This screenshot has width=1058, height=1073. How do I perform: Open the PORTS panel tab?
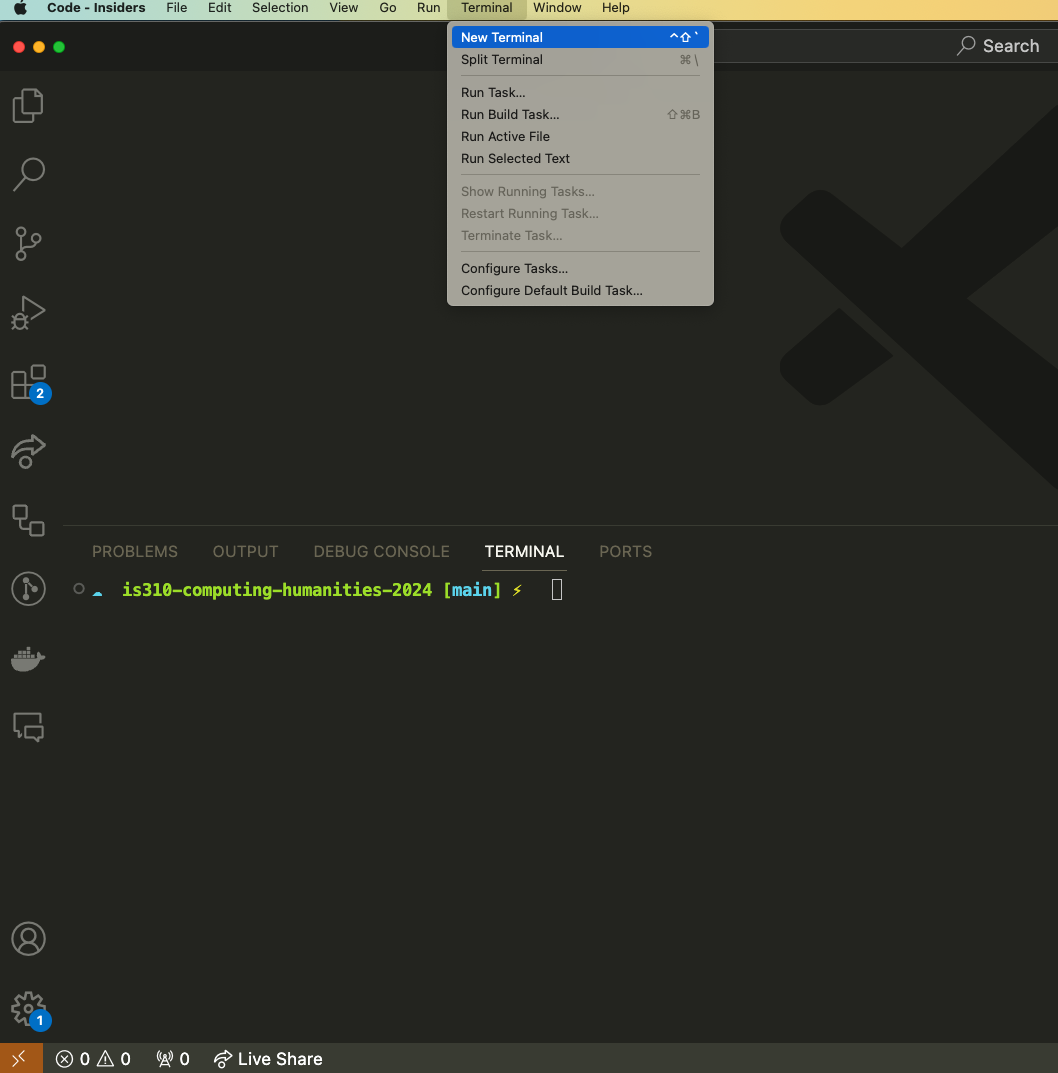point(625,552)
